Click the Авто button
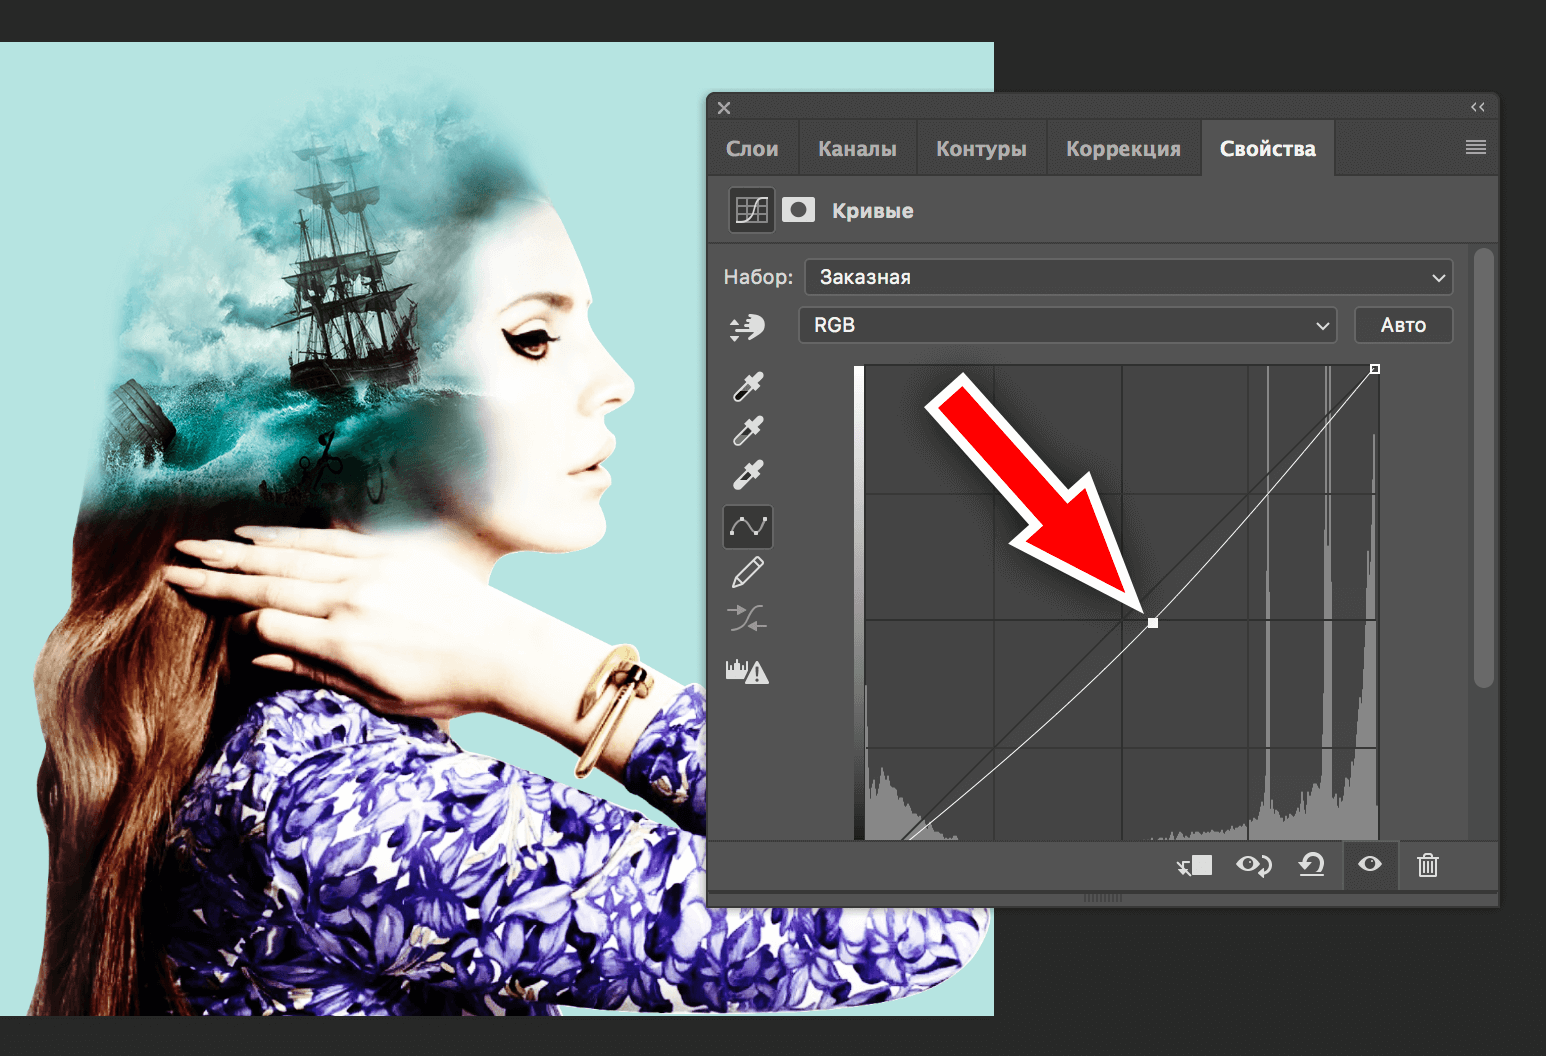This screenshot has width=1546, height=1056. (1403, 325)
